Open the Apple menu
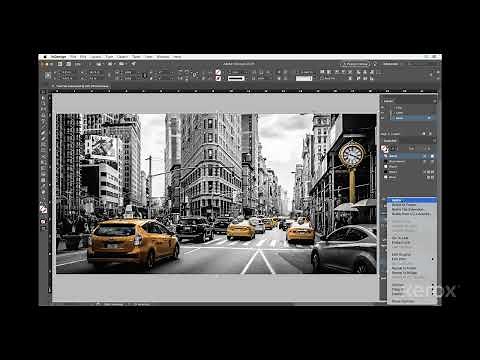Screen dimensions: 480x360 [45, 57]
